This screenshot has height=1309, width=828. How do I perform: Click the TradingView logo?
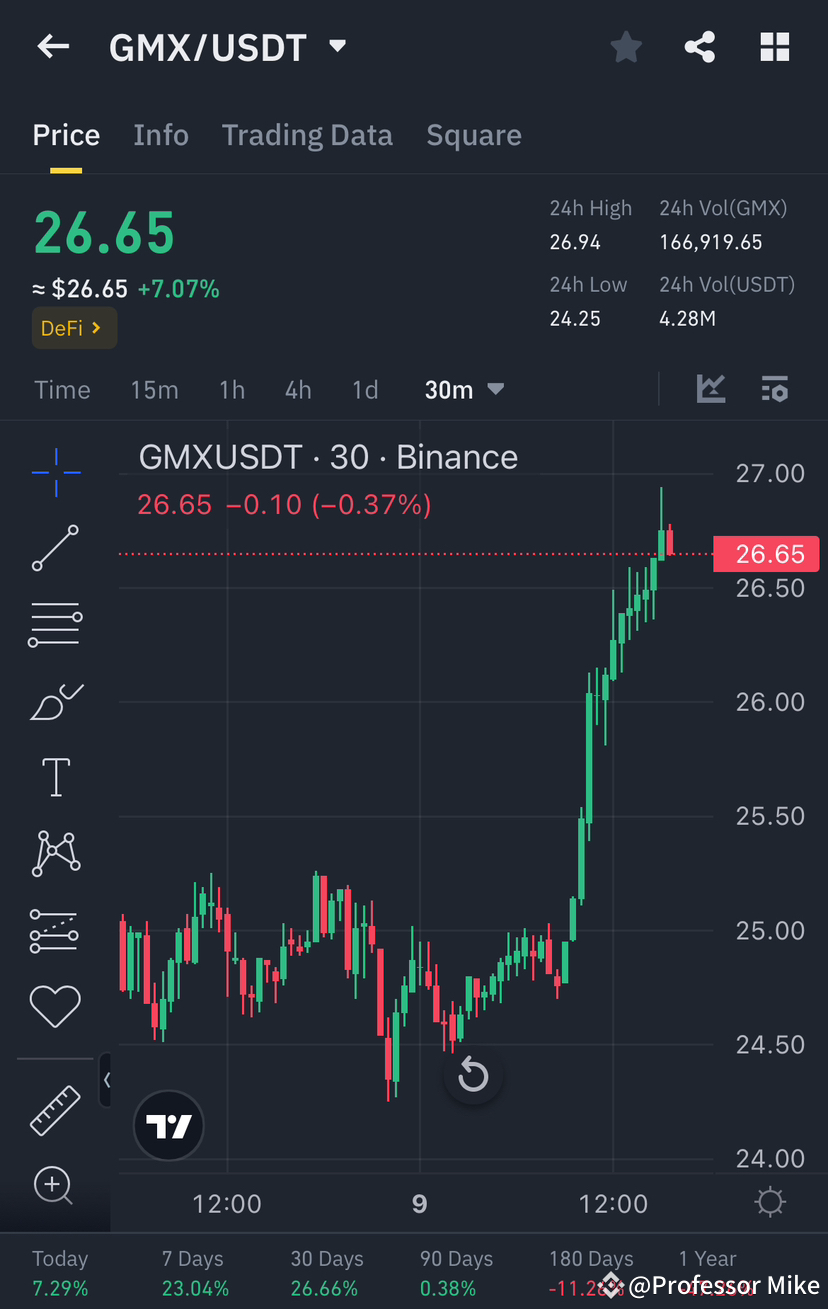[168, 1125]
